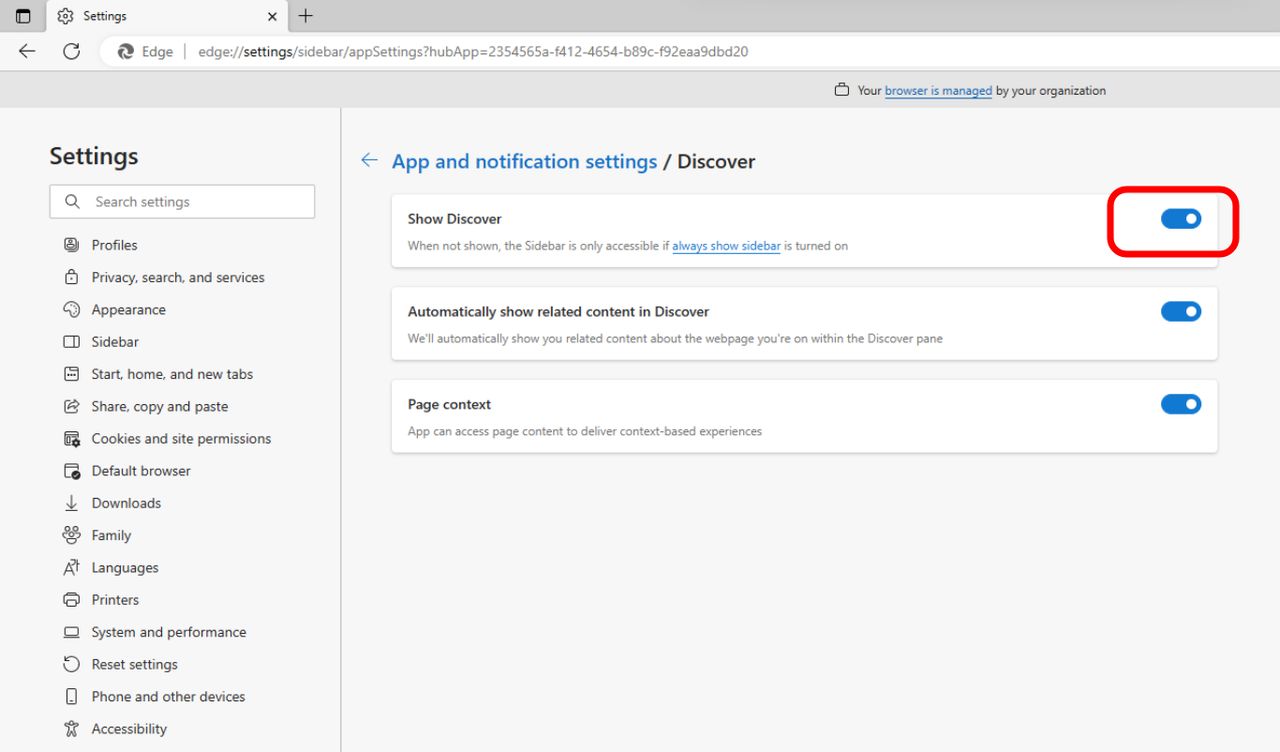The width and height of the screenshot is (1280, 752).
Task: Click the Phone and other devices icon
Action: [71, 696]
